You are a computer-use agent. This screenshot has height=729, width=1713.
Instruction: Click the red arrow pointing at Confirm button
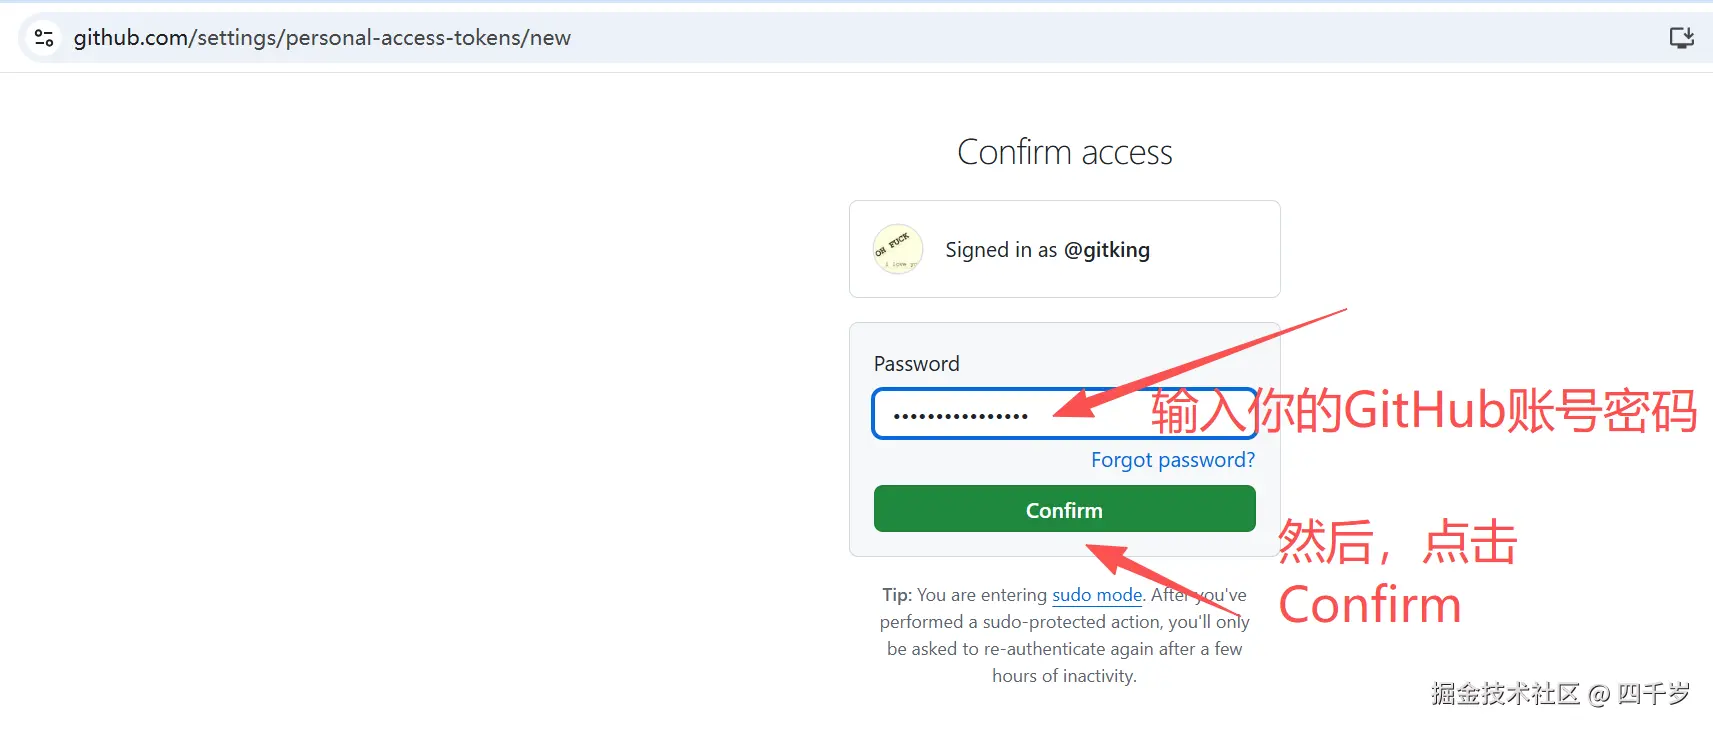(1163, 579)
